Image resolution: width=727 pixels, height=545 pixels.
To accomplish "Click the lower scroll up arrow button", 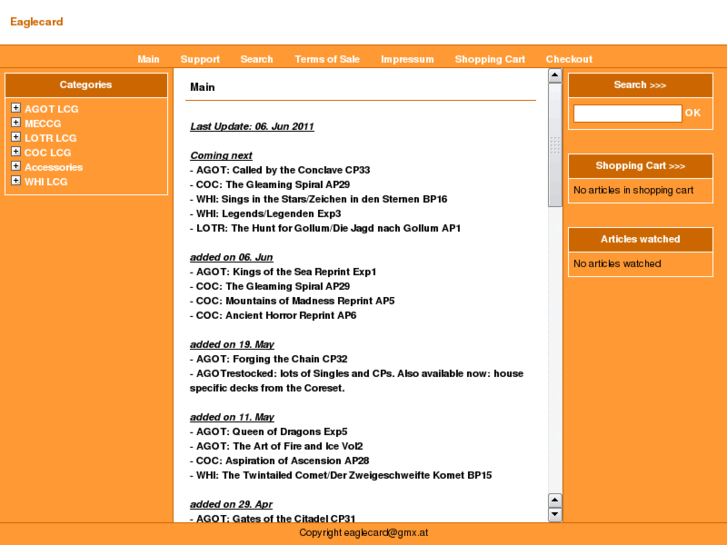I will (x=555, y=500).
